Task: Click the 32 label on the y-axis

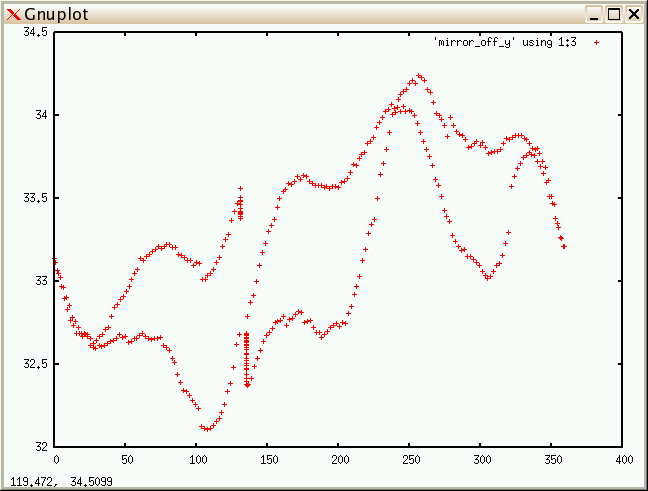Action: [x=41, y=446]
